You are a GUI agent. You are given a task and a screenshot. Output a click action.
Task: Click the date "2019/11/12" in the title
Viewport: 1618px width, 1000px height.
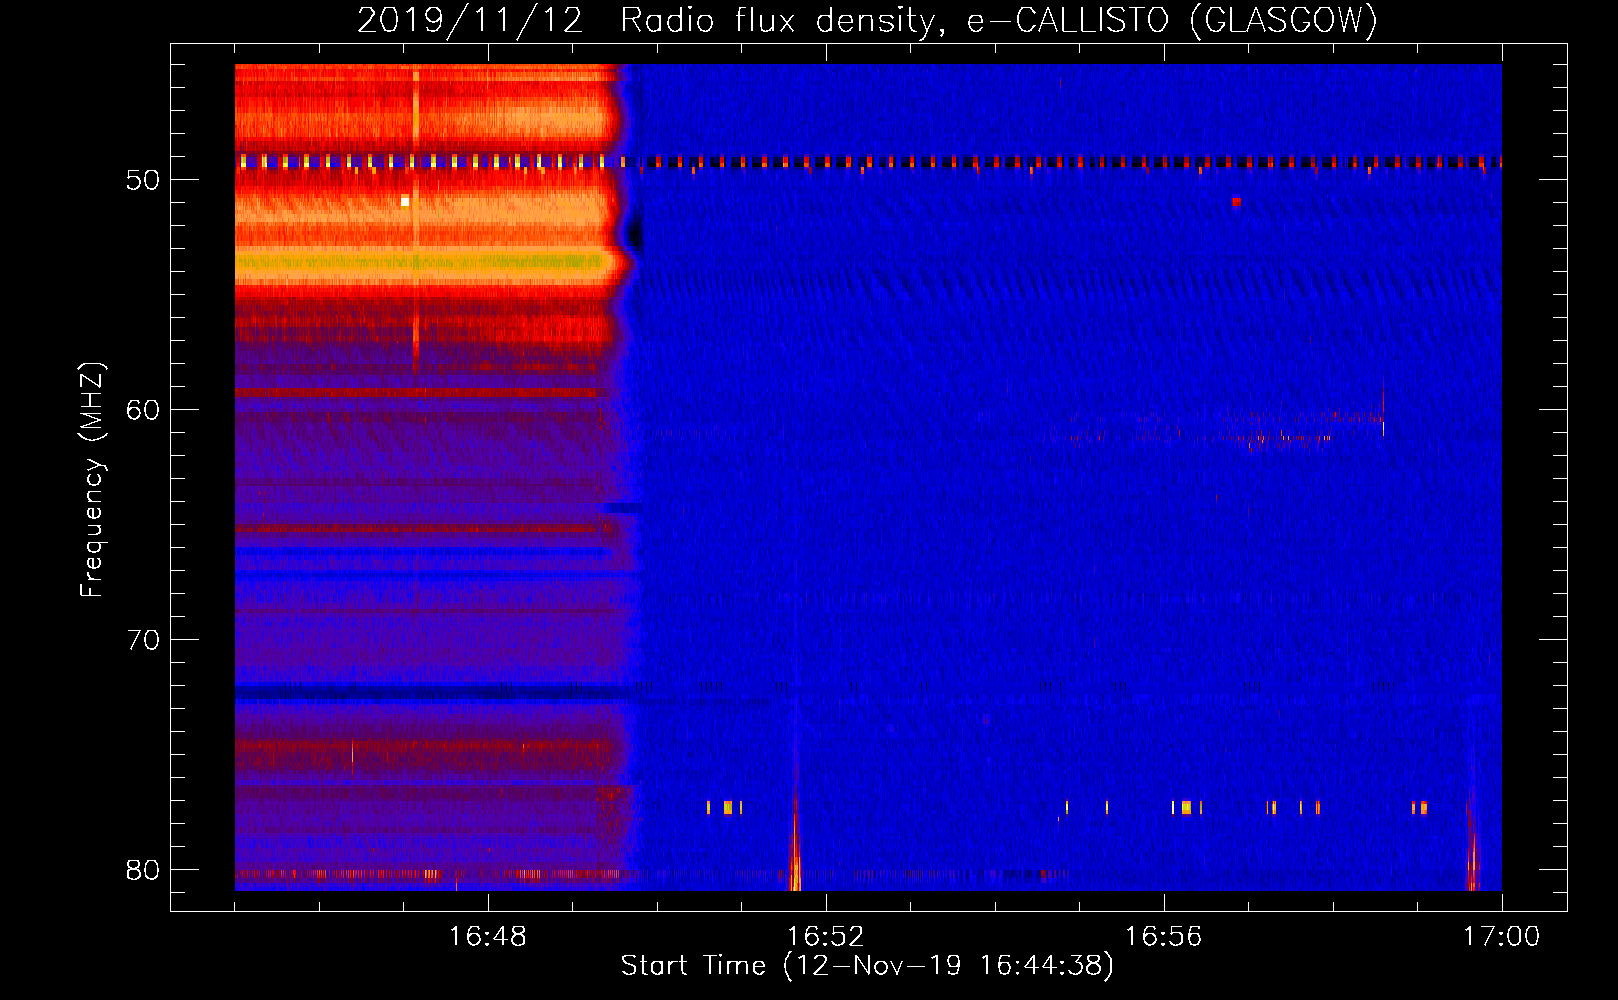[x=470, y=20]
